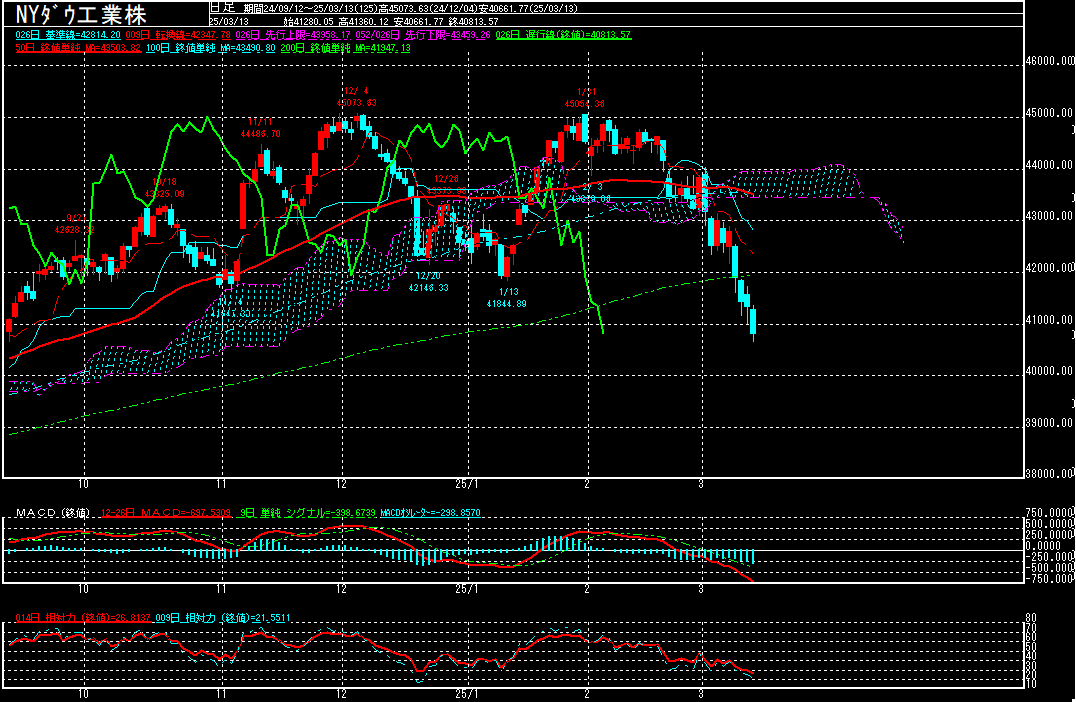This screenshot has width=1076, height=702.
Task: Click the 43000.00 price axis label
Action: pyautogui.click(x=1049, y=215)
